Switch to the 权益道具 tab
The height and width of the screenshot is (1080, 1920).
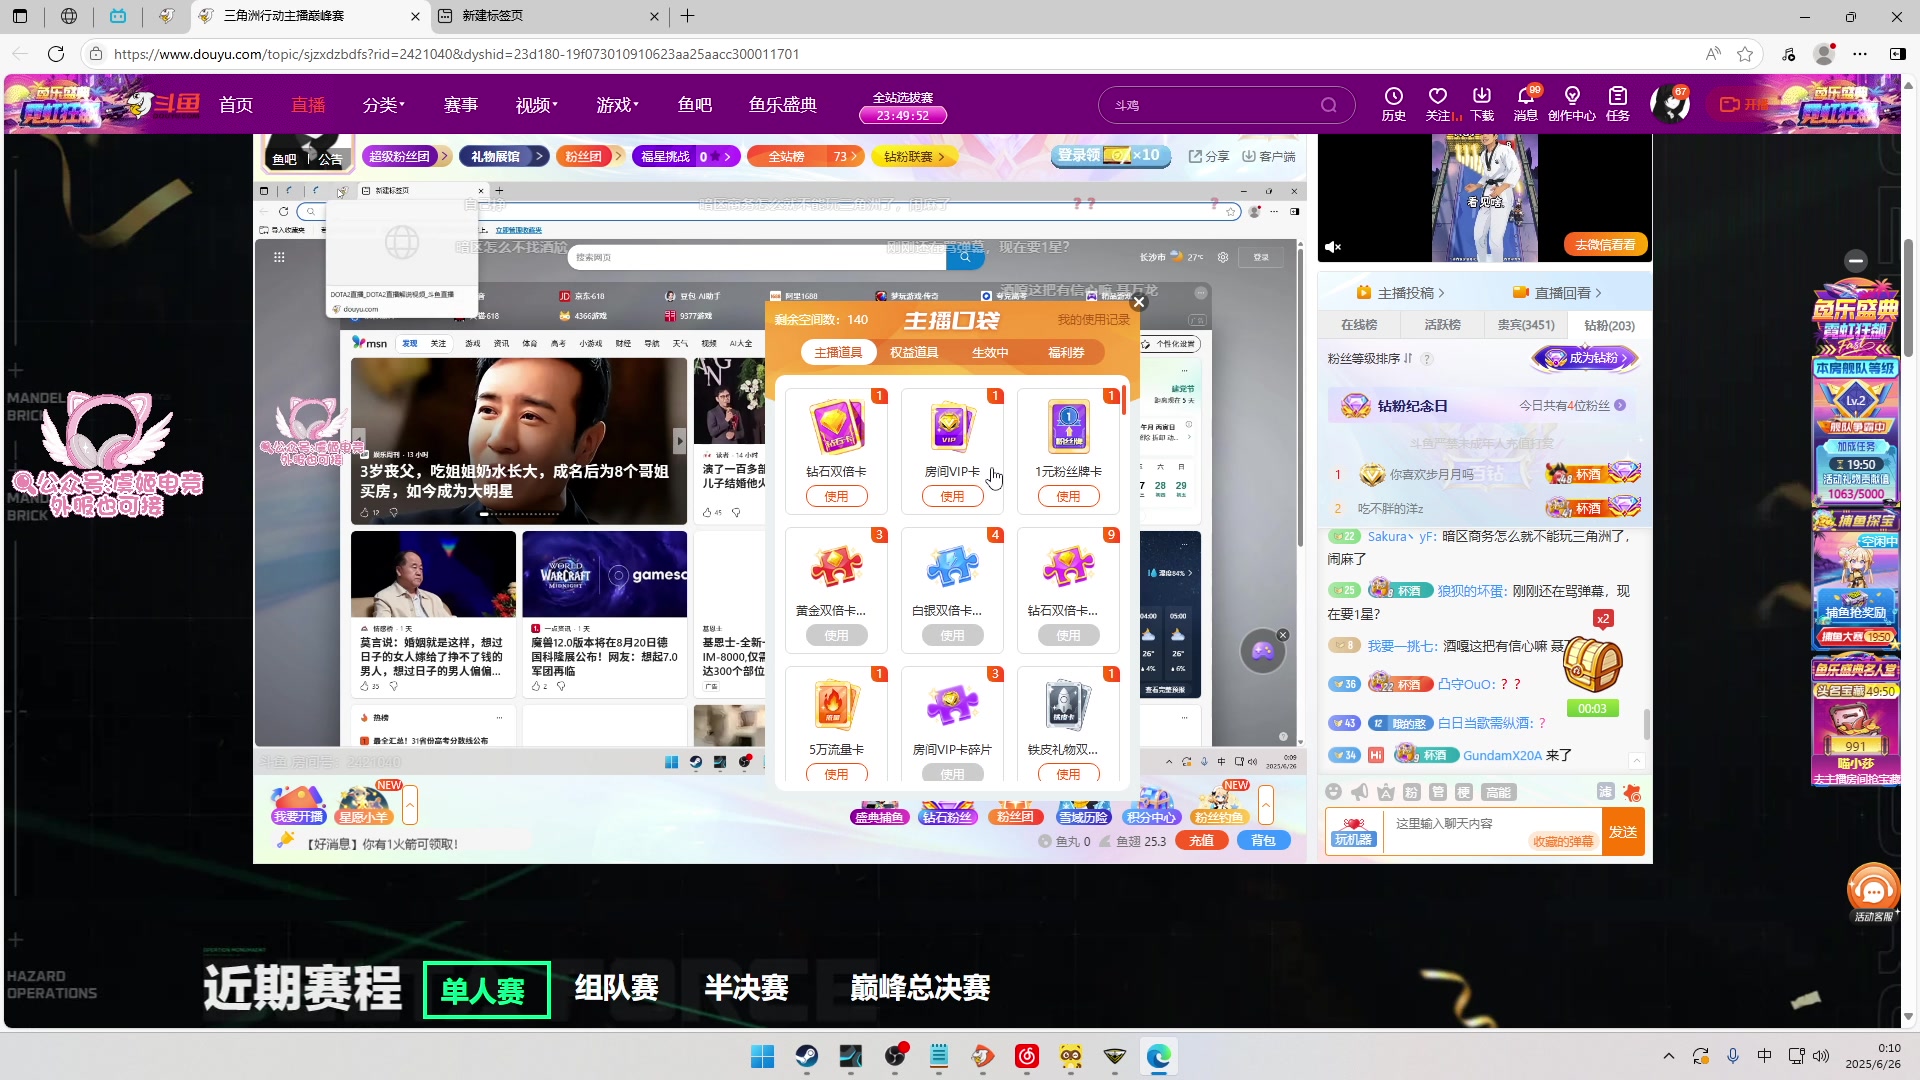click(914, 352)
